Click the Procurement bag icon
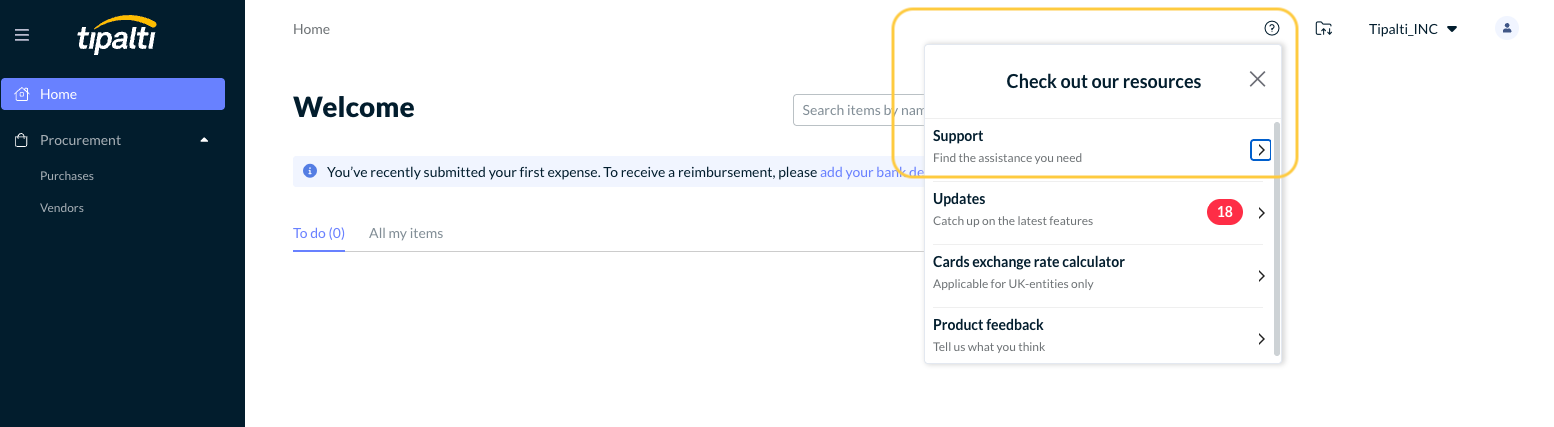This screenshot has height=427, width=1554. coord(22,140)
